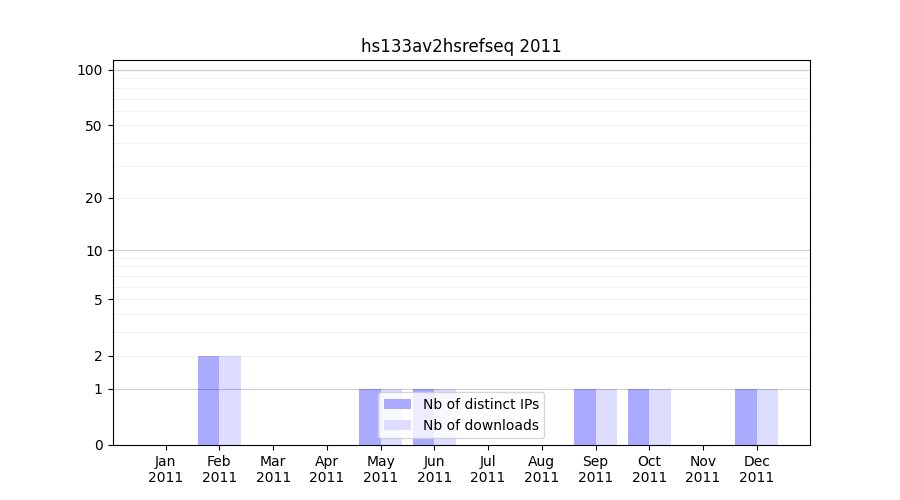Select the Nov 2011 x-axis label
900x500 pixels.
coord(702,469)
